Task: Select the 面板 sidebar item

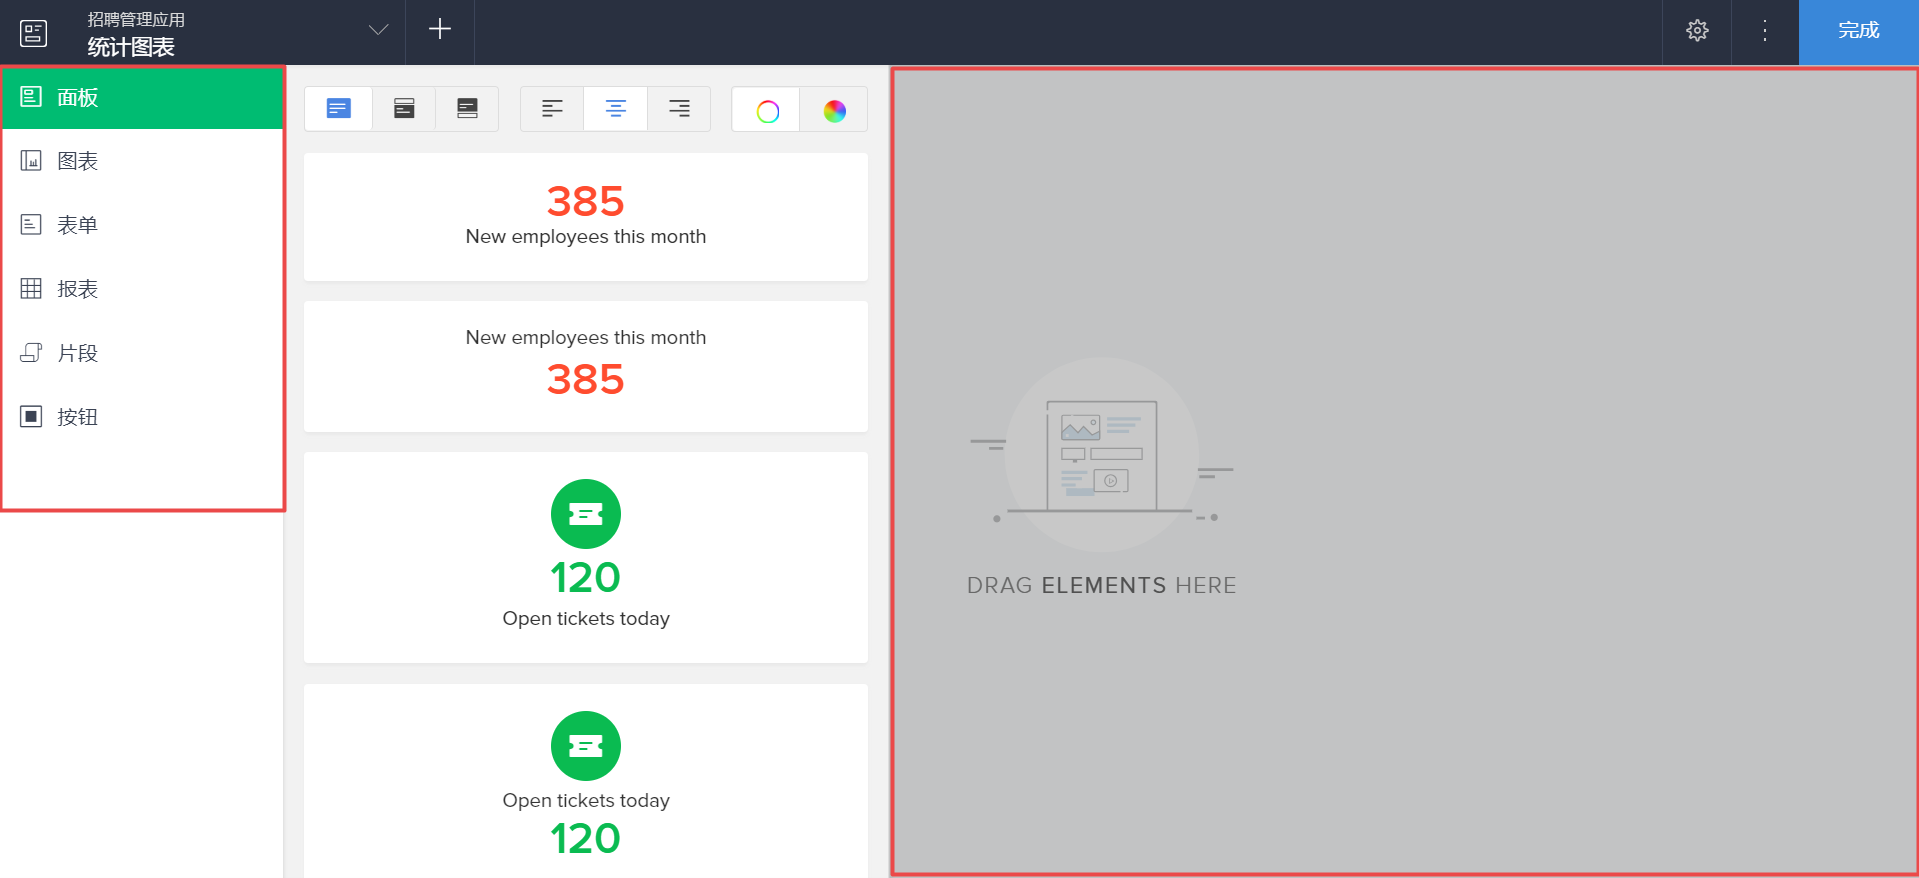Action: coord(143,97)
